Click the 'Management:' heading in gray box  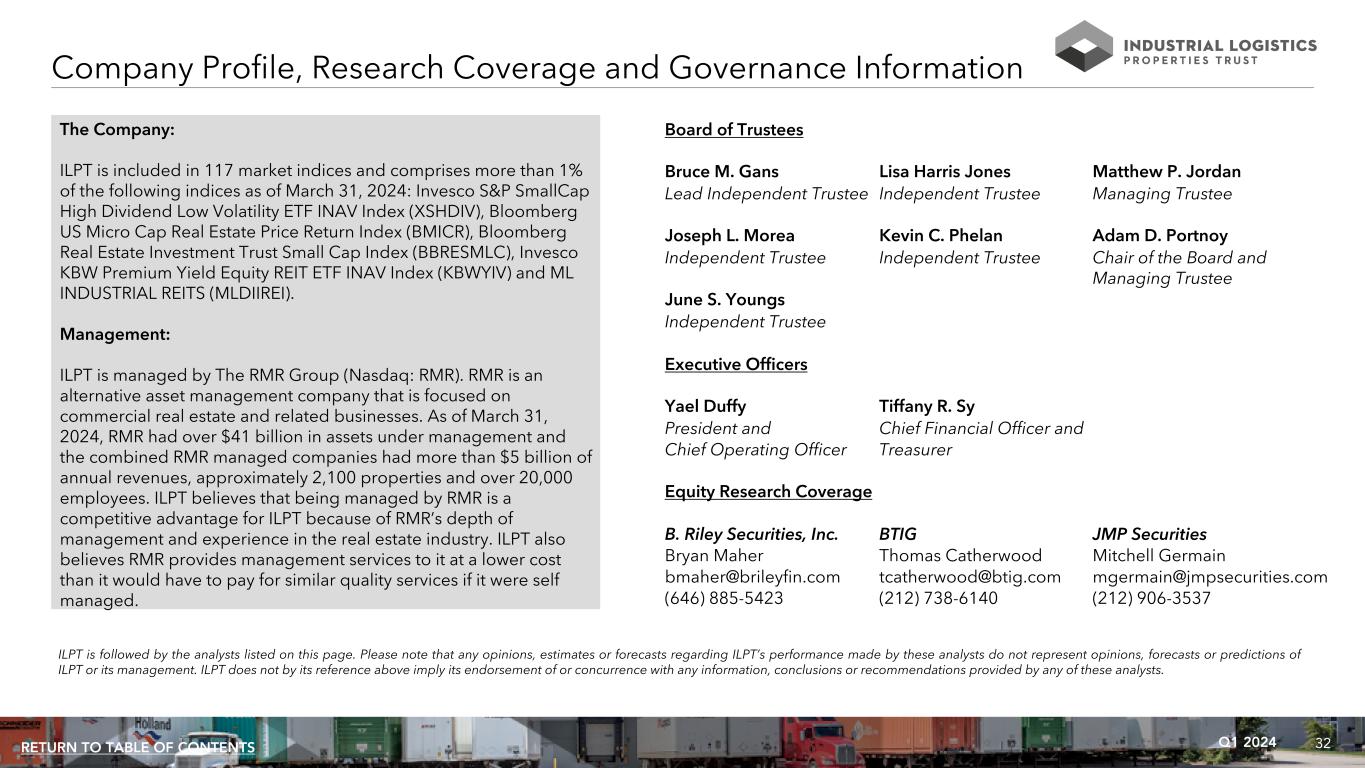pos(115,335)
